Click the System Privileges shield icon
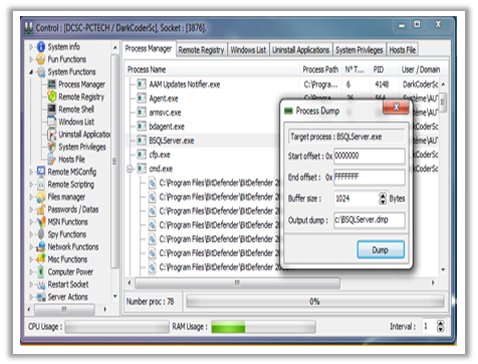Screen dimensions: 478x364 tap(52, 147)
